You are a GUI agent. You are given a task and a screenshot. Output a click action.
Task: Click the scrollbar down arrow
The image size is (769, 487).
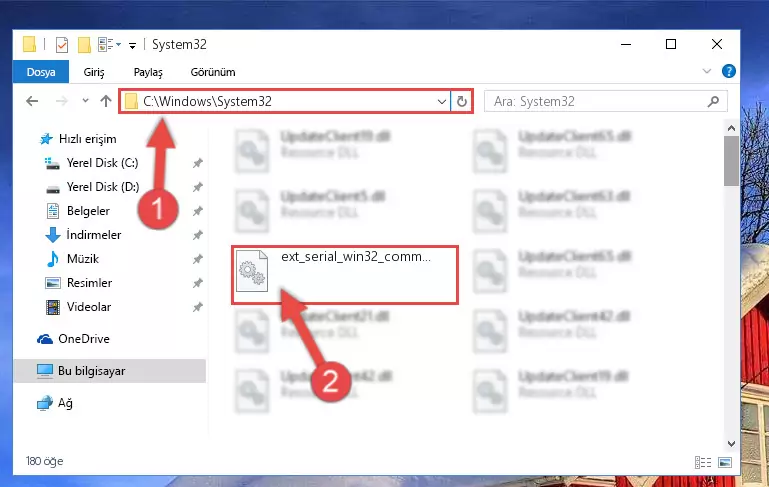click(731, 444)
